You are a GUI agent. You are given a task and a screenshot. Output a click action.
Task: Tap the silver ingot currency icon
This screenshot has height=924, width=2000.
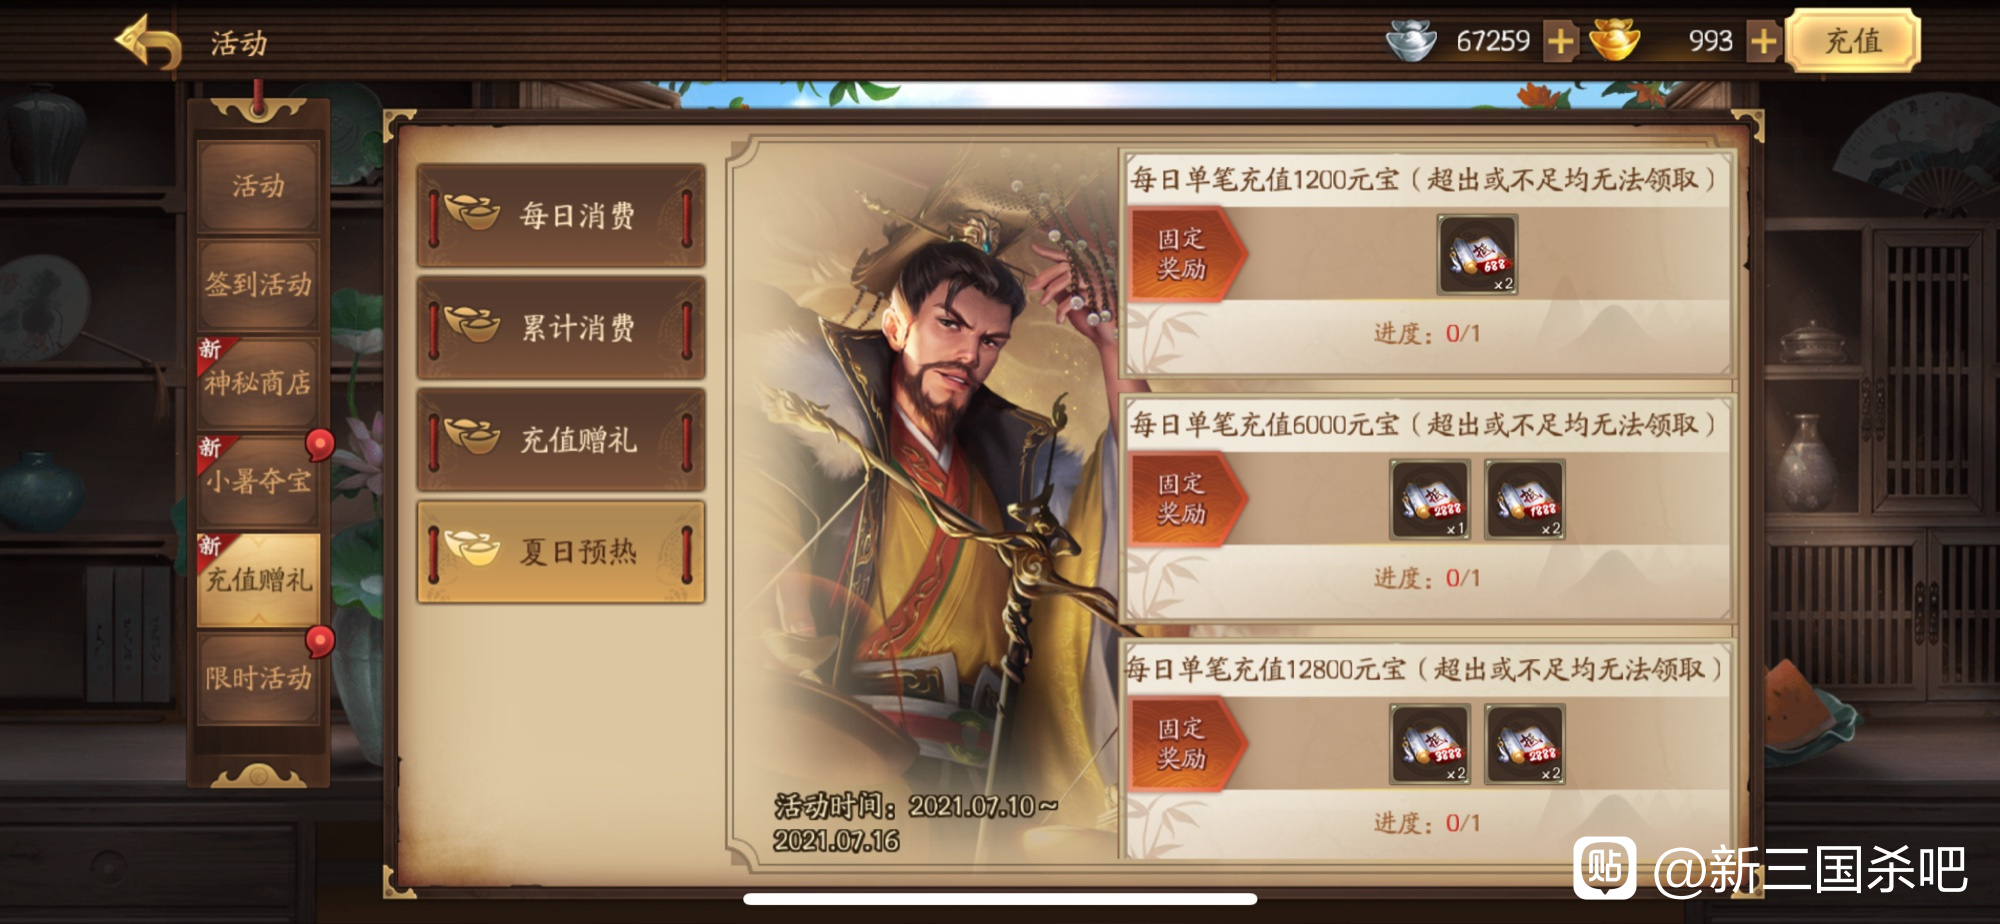[x=1411, y=41]
